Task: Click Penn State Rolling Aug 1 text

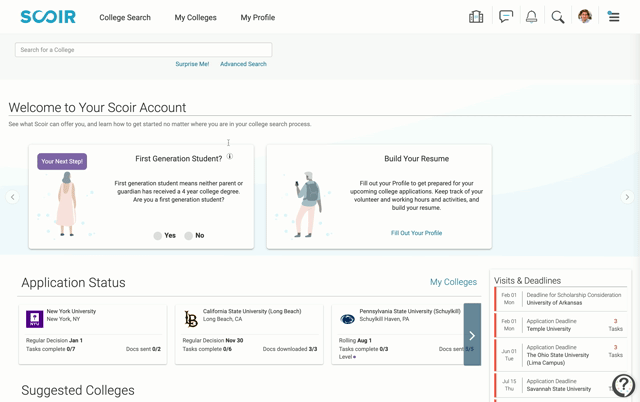Action: [x=355, y=340]
